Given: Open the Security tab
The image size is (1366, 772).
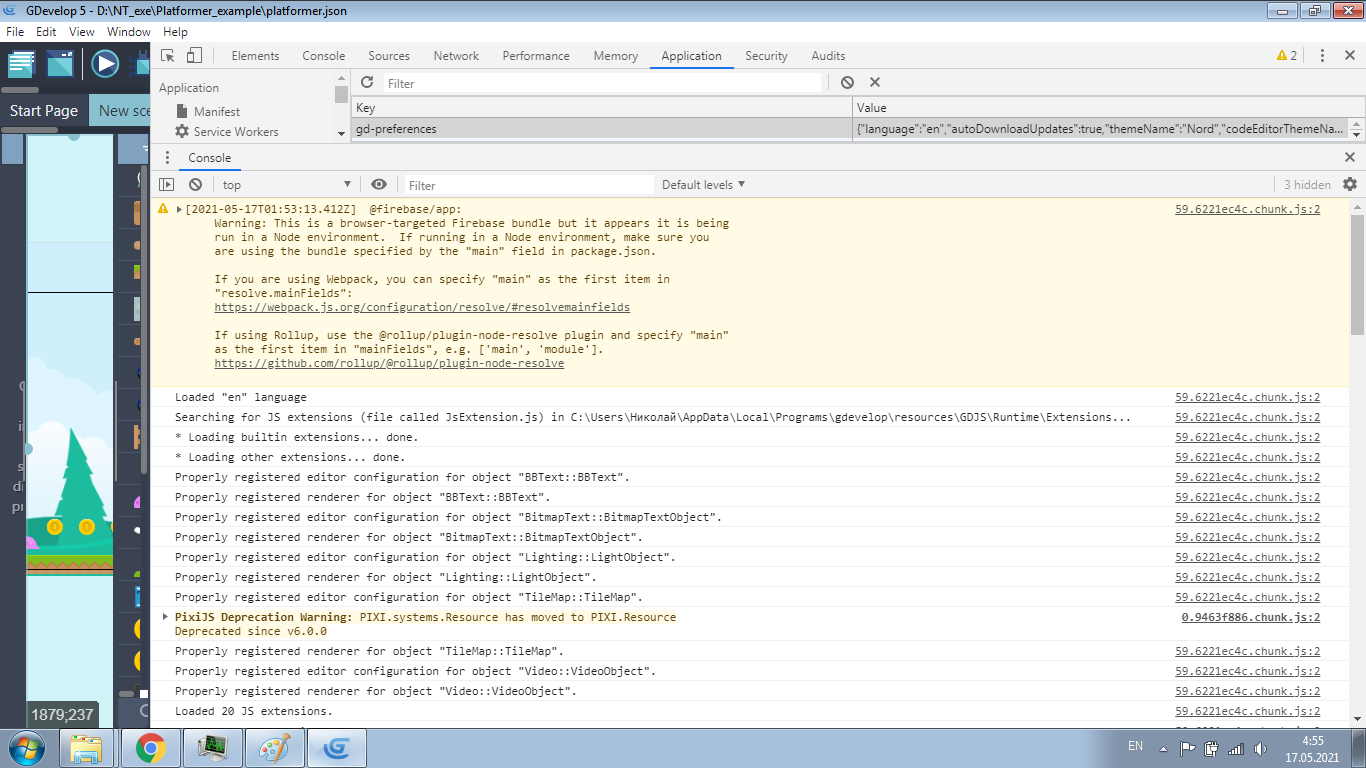Looking at the screenshot, I should (766, 56).
